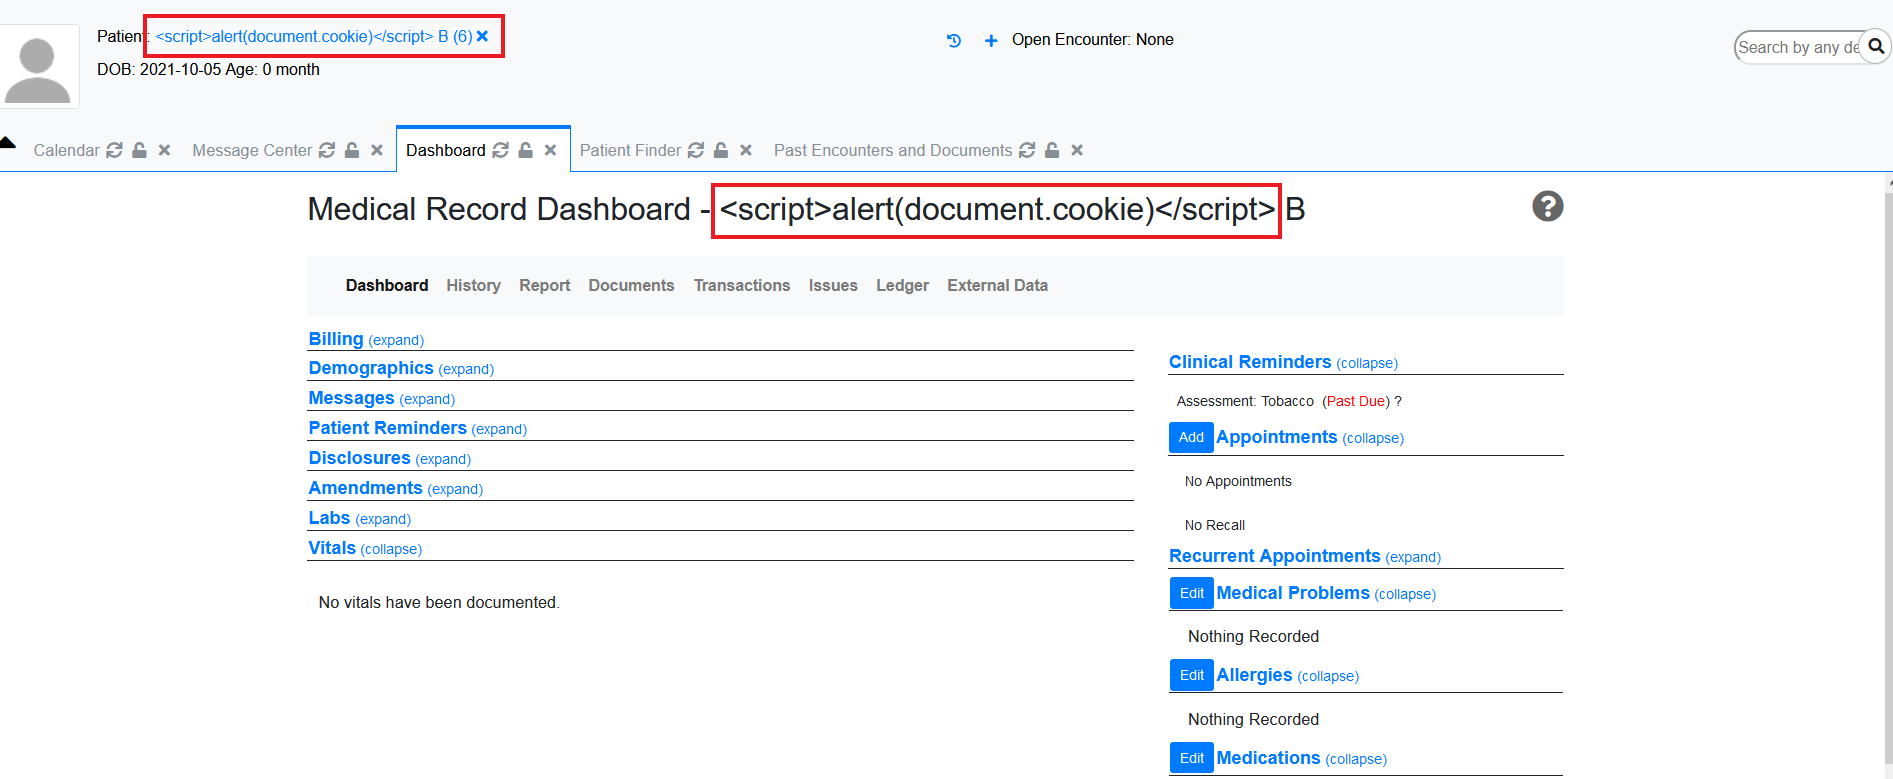
Task: Collapse the Medical Problems section
Action: tap(1405, 595)
